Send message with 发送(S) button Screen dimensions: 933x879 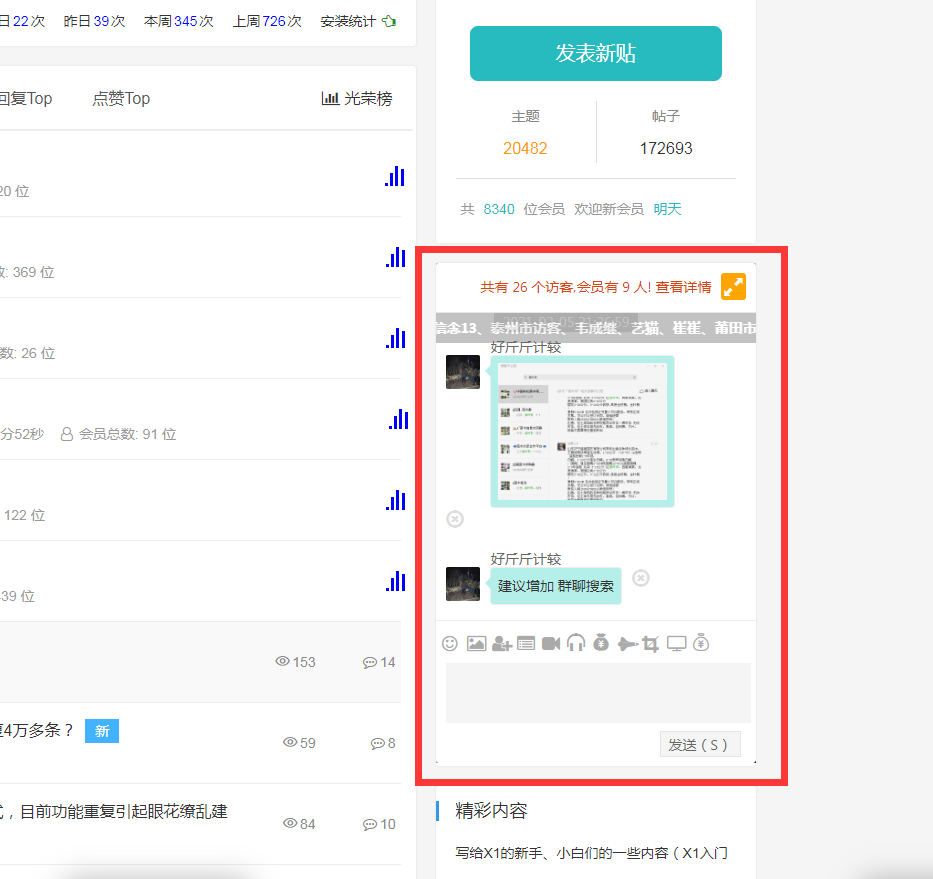[x=700, y=745]
